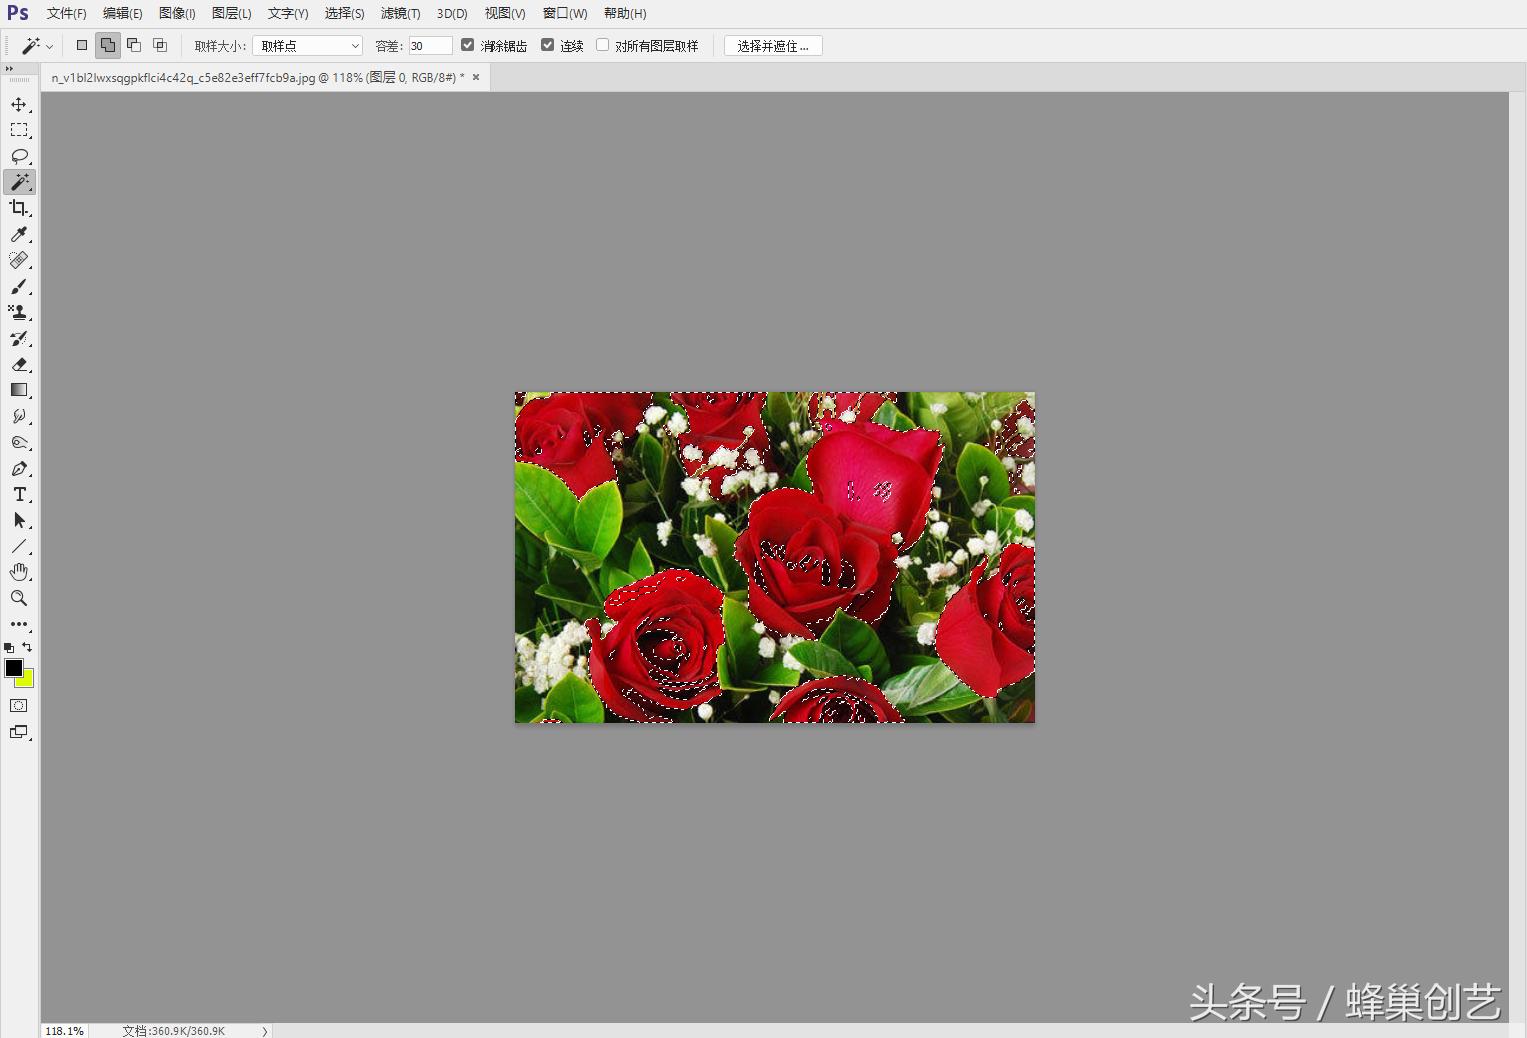Select the Move tool

[x=19, y=104]
